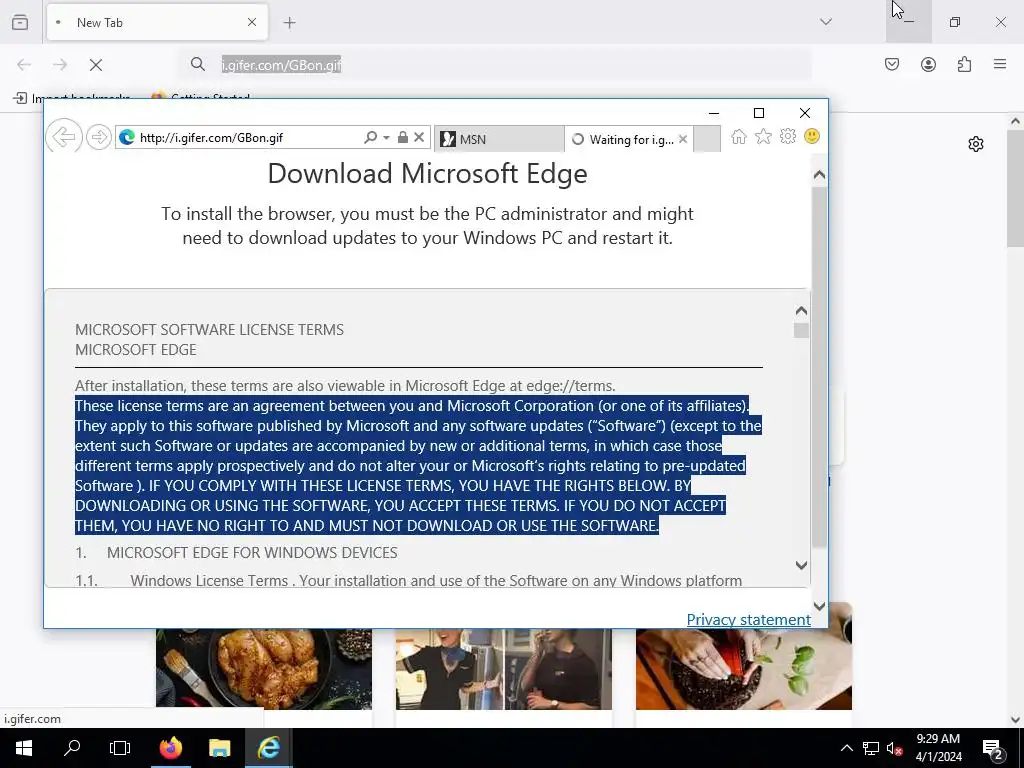Viewport: 1024px width, 768px height.
Task: Click the Firefox forward arrow
Action: pos(60,65)
